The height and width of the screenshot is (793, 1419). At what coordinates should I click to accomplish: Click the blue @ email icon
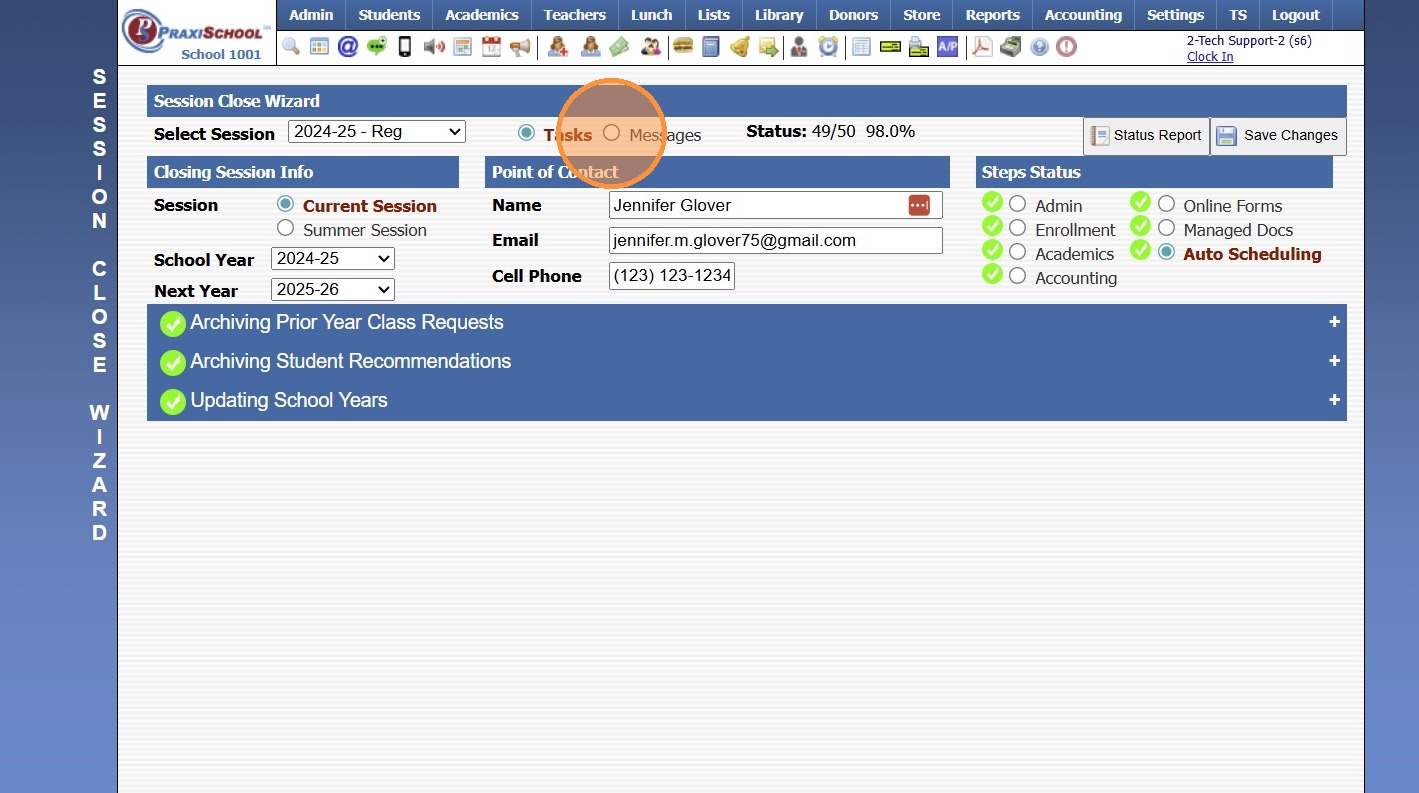click(x=347, y=47)
